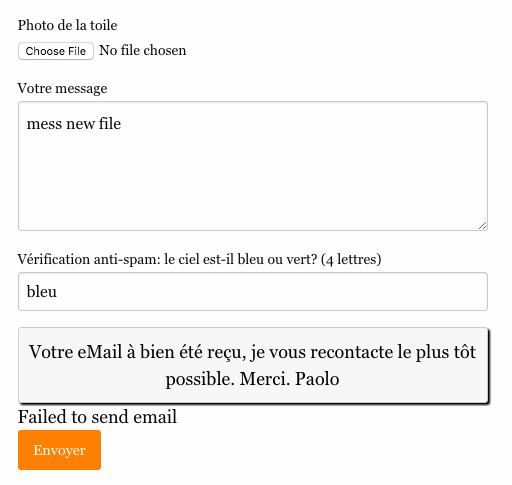Click the word vert in the anti-spam question

pyautogui.click(x=300, y=259)
